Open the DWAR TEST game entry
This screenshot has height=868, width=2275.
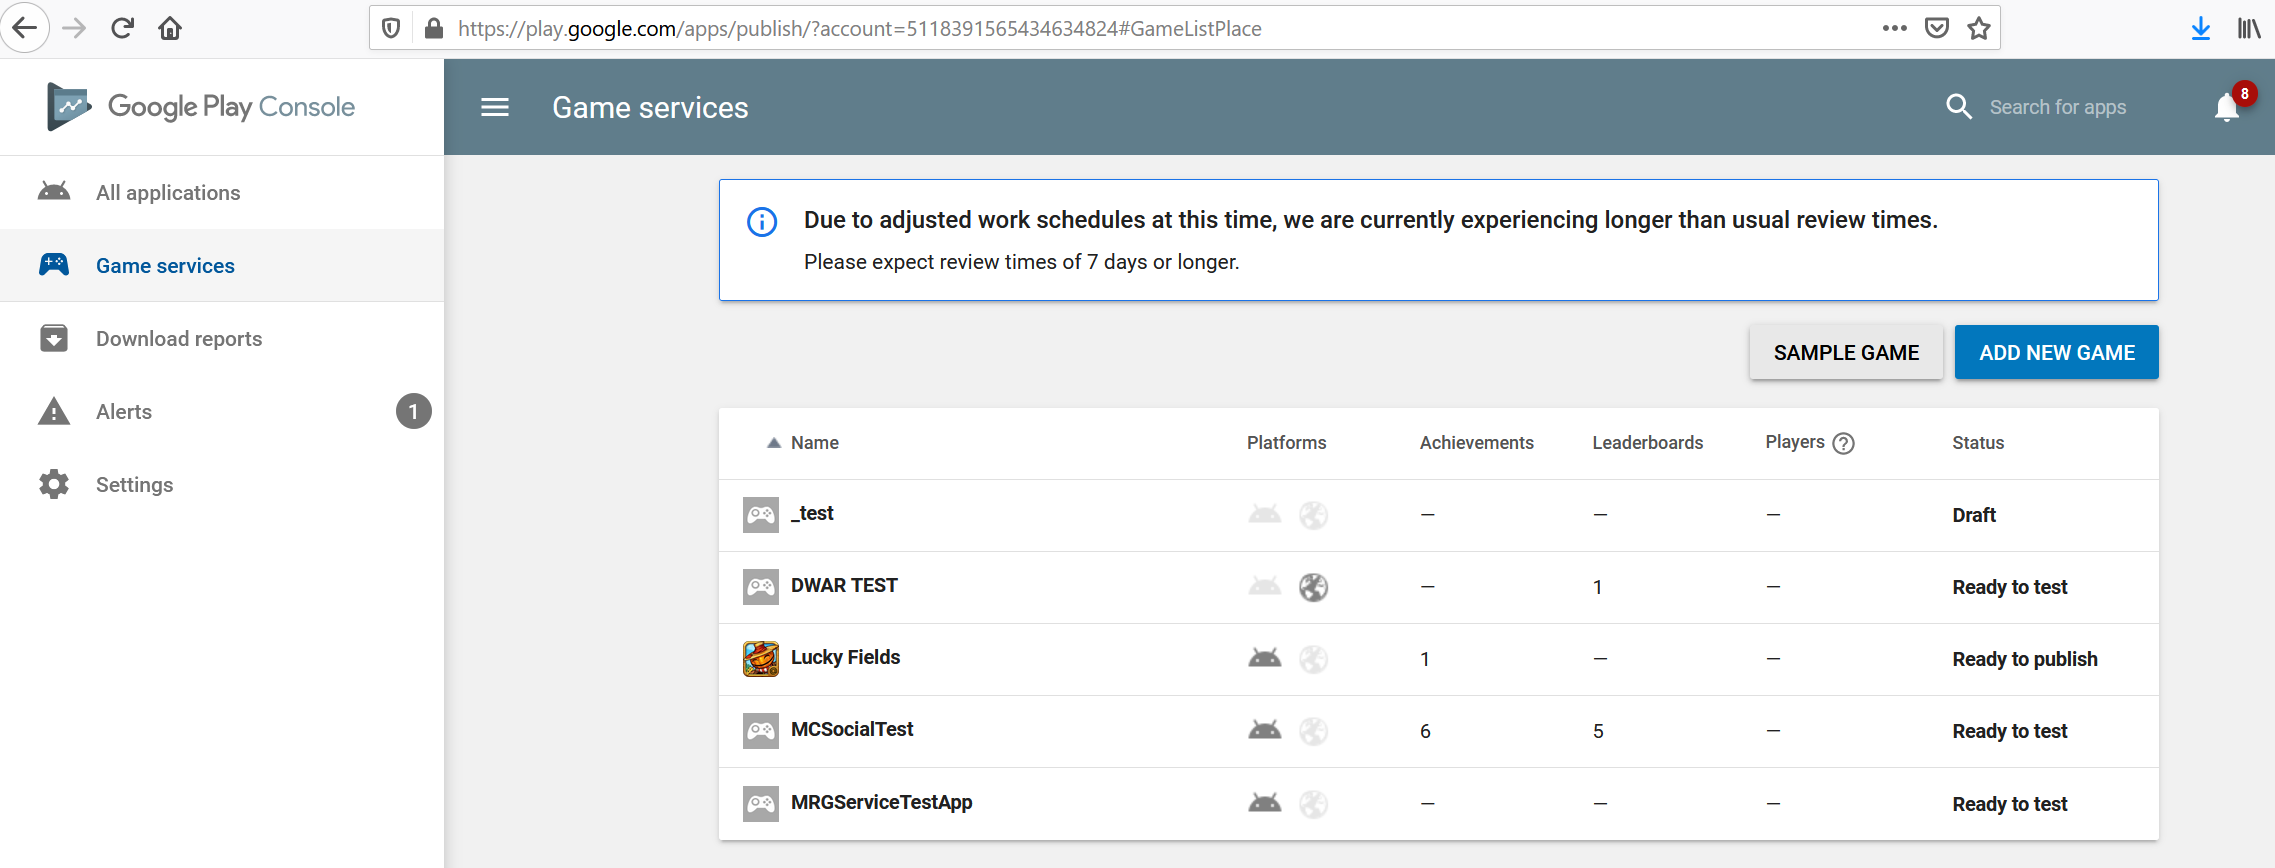844,585
